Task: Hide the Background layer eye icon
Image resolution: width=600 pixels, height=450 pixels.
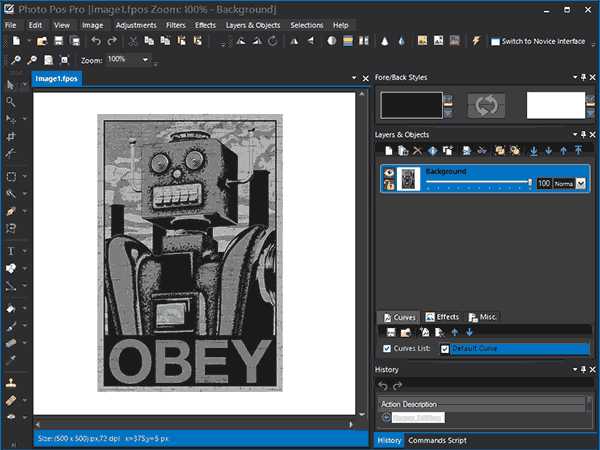Action: (x=389, y=173)
